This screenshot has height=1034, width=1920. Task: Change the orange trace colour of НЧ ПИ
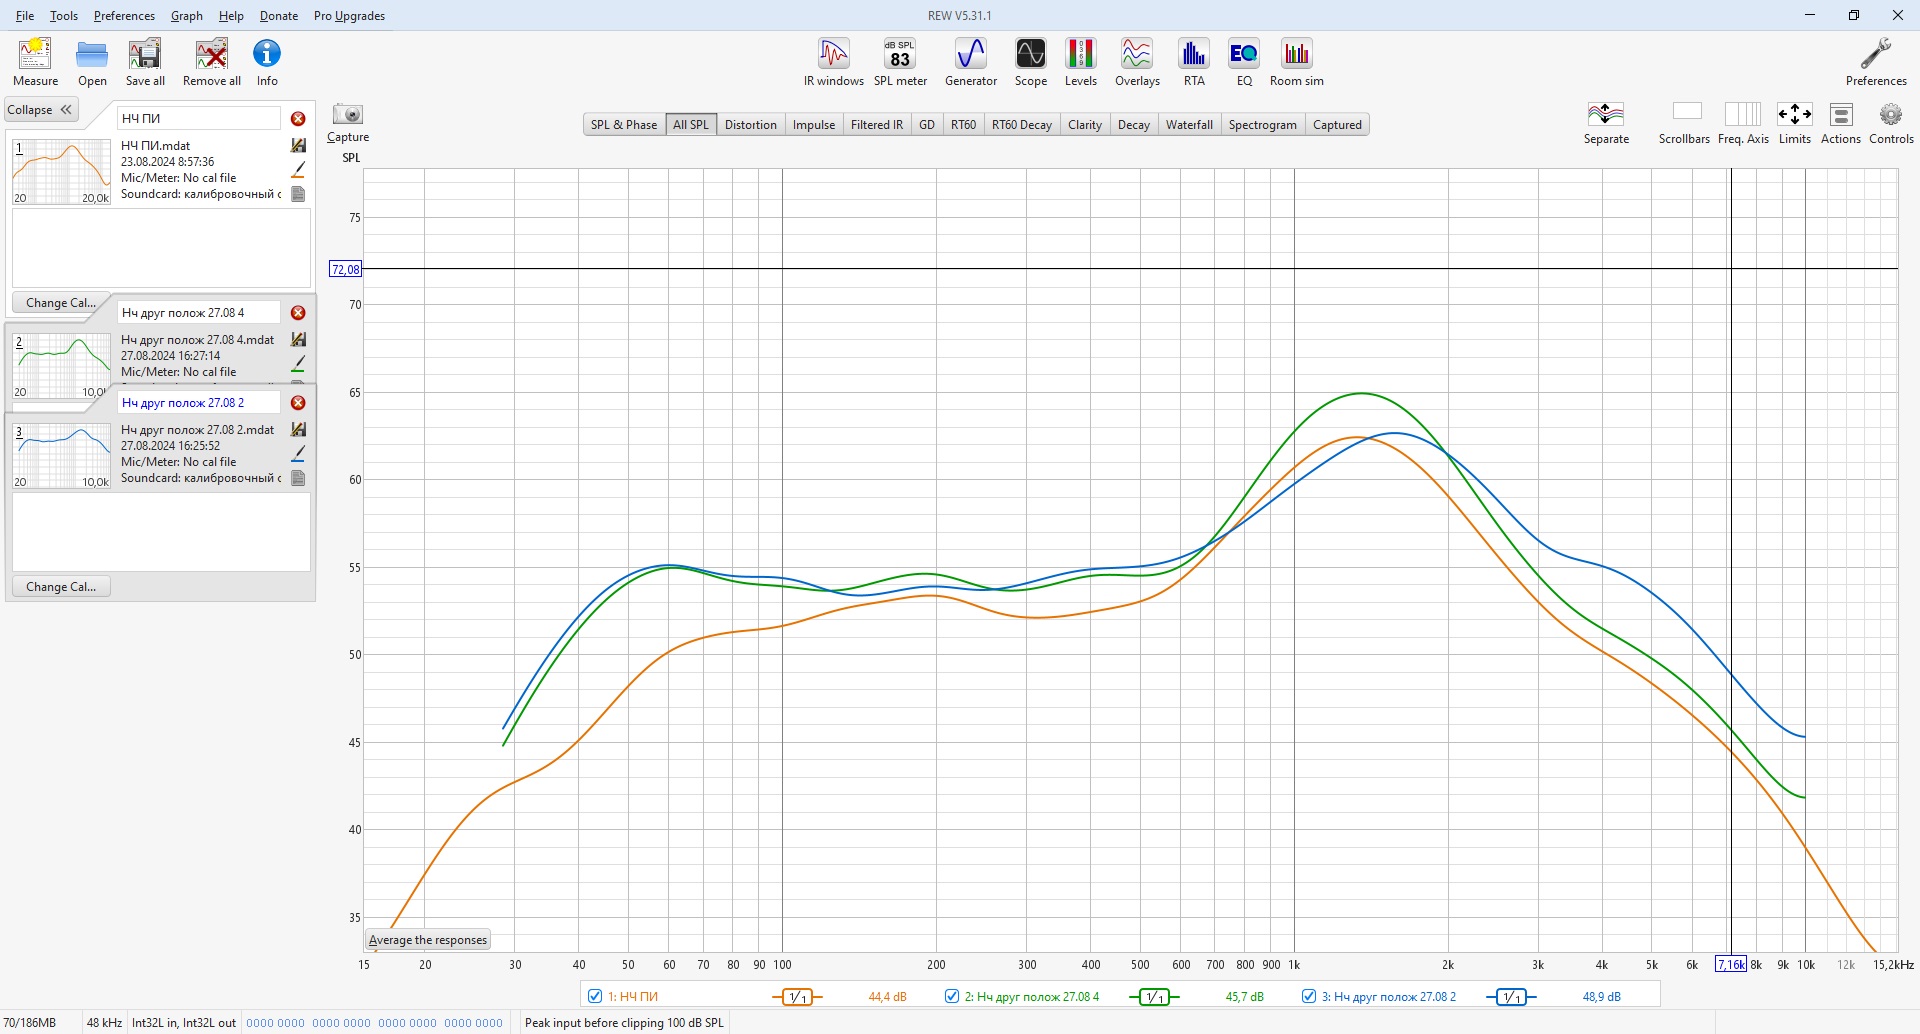tap(298, 170)
